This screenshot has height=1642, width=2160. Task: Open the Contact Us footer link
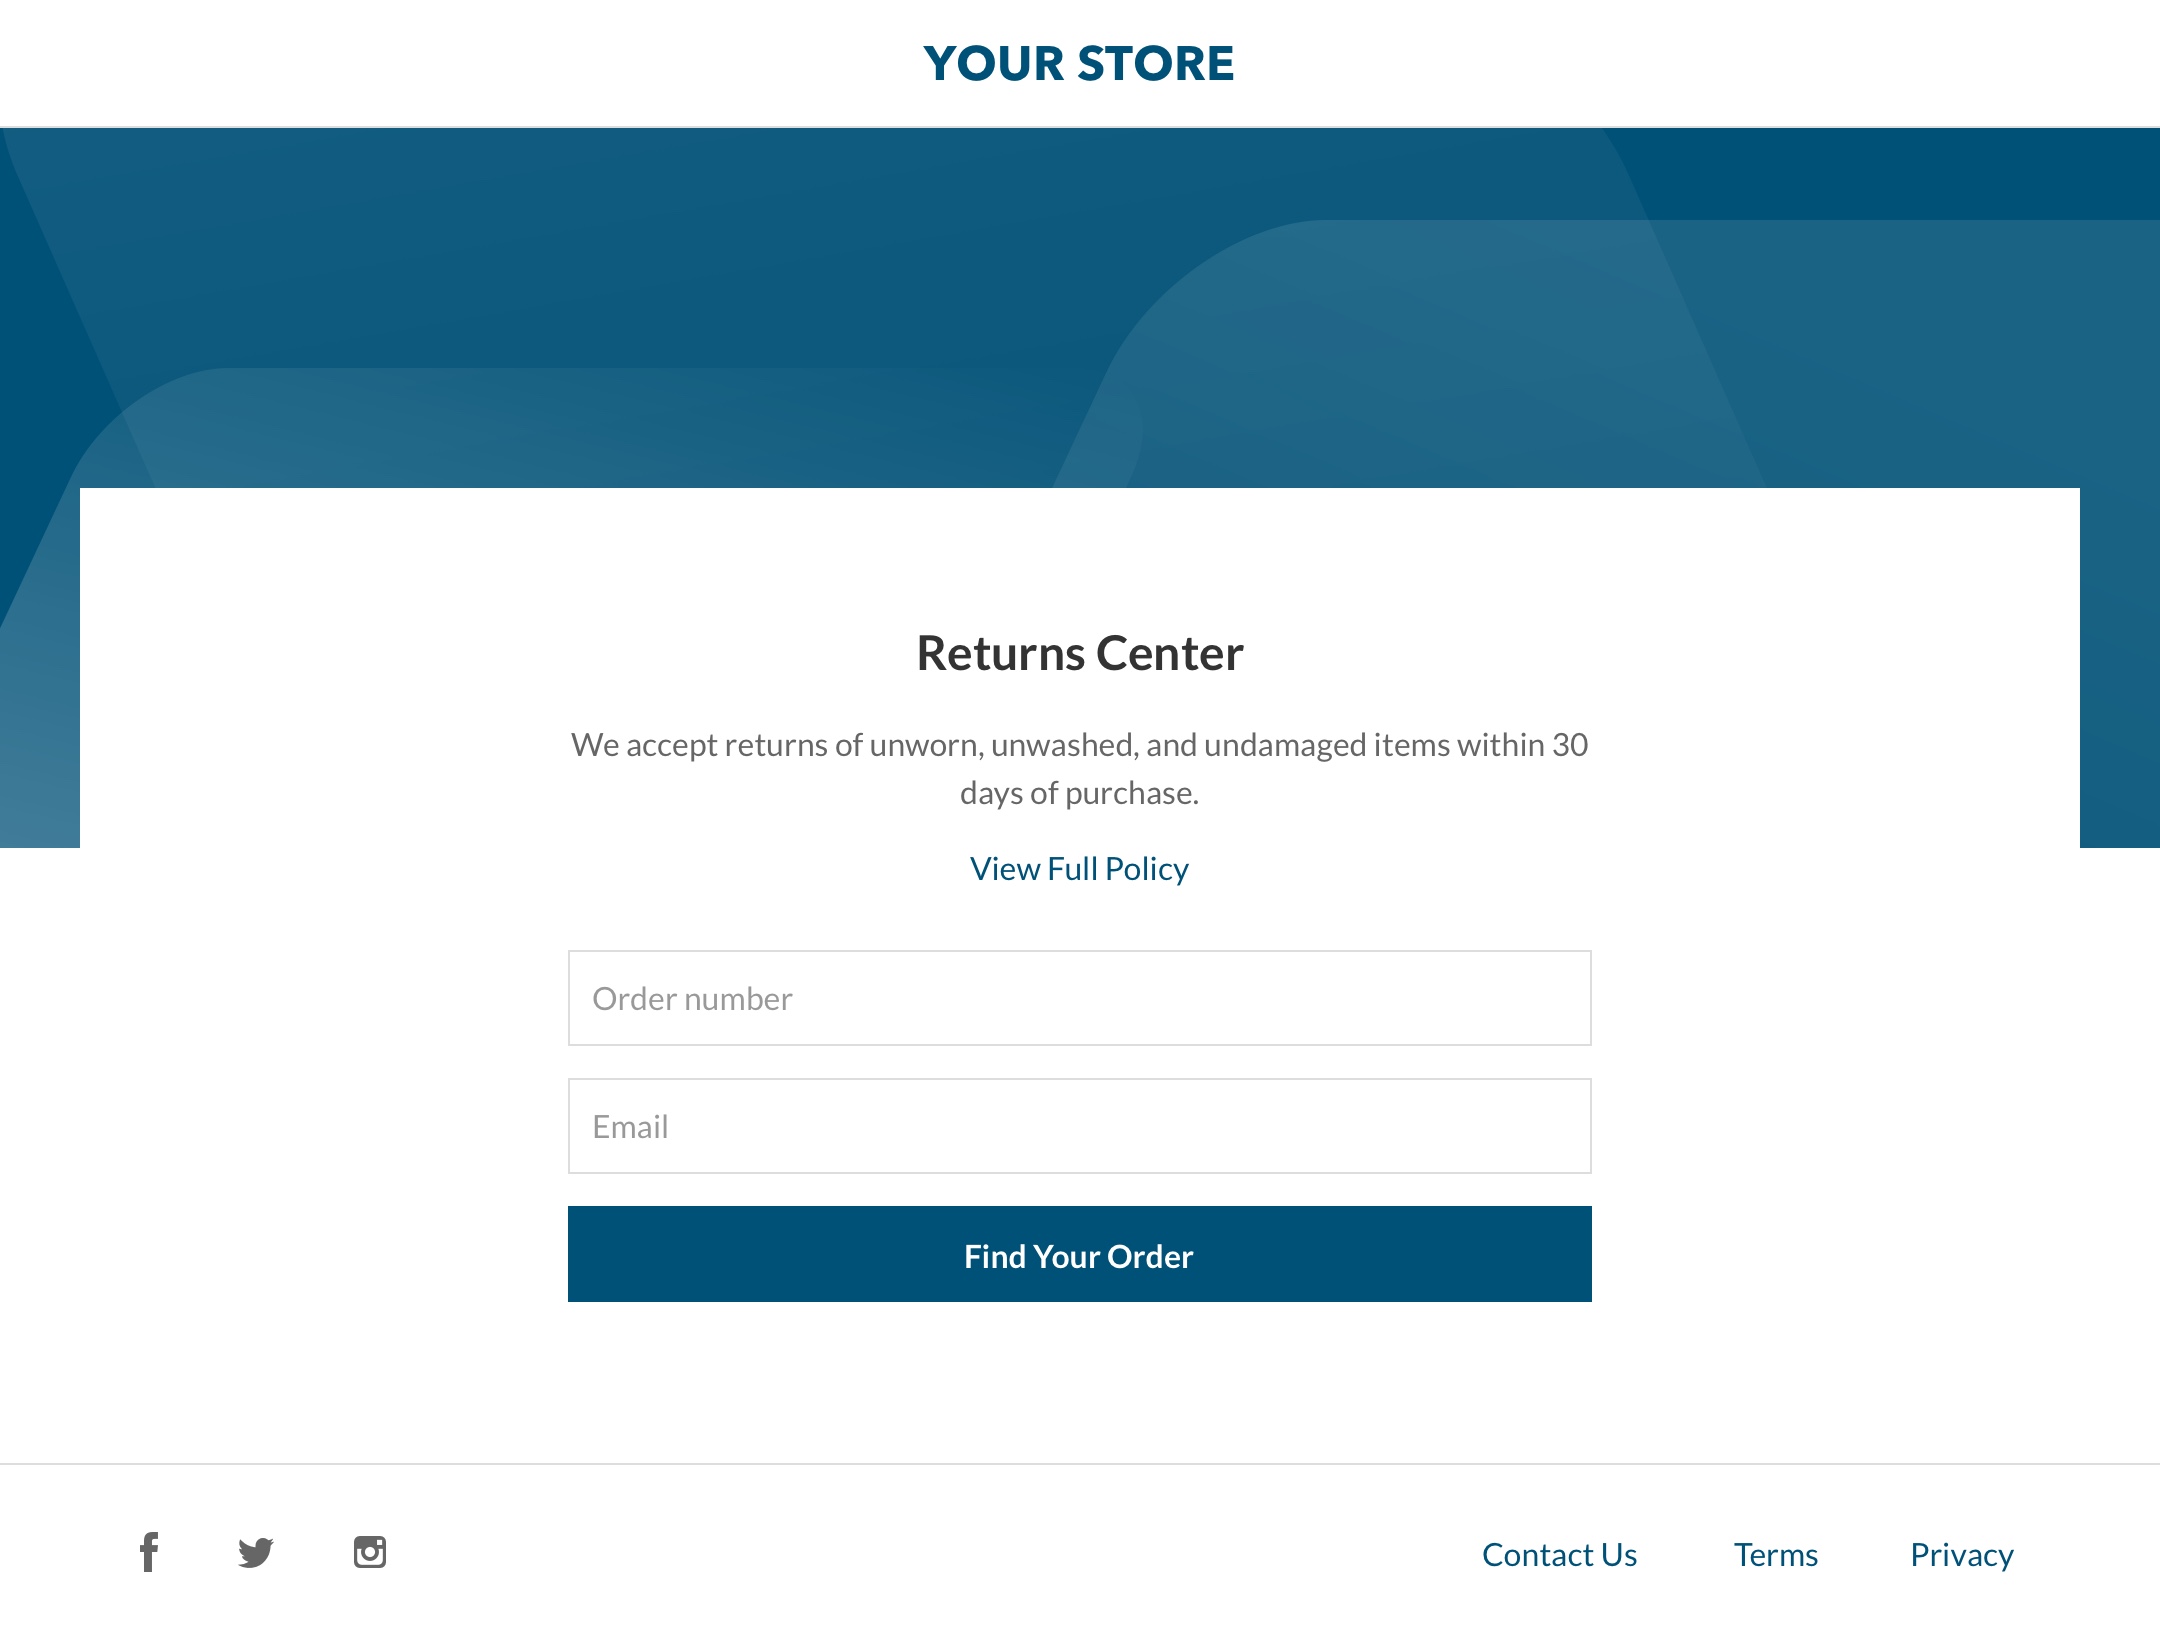tap(1560, 1554)
